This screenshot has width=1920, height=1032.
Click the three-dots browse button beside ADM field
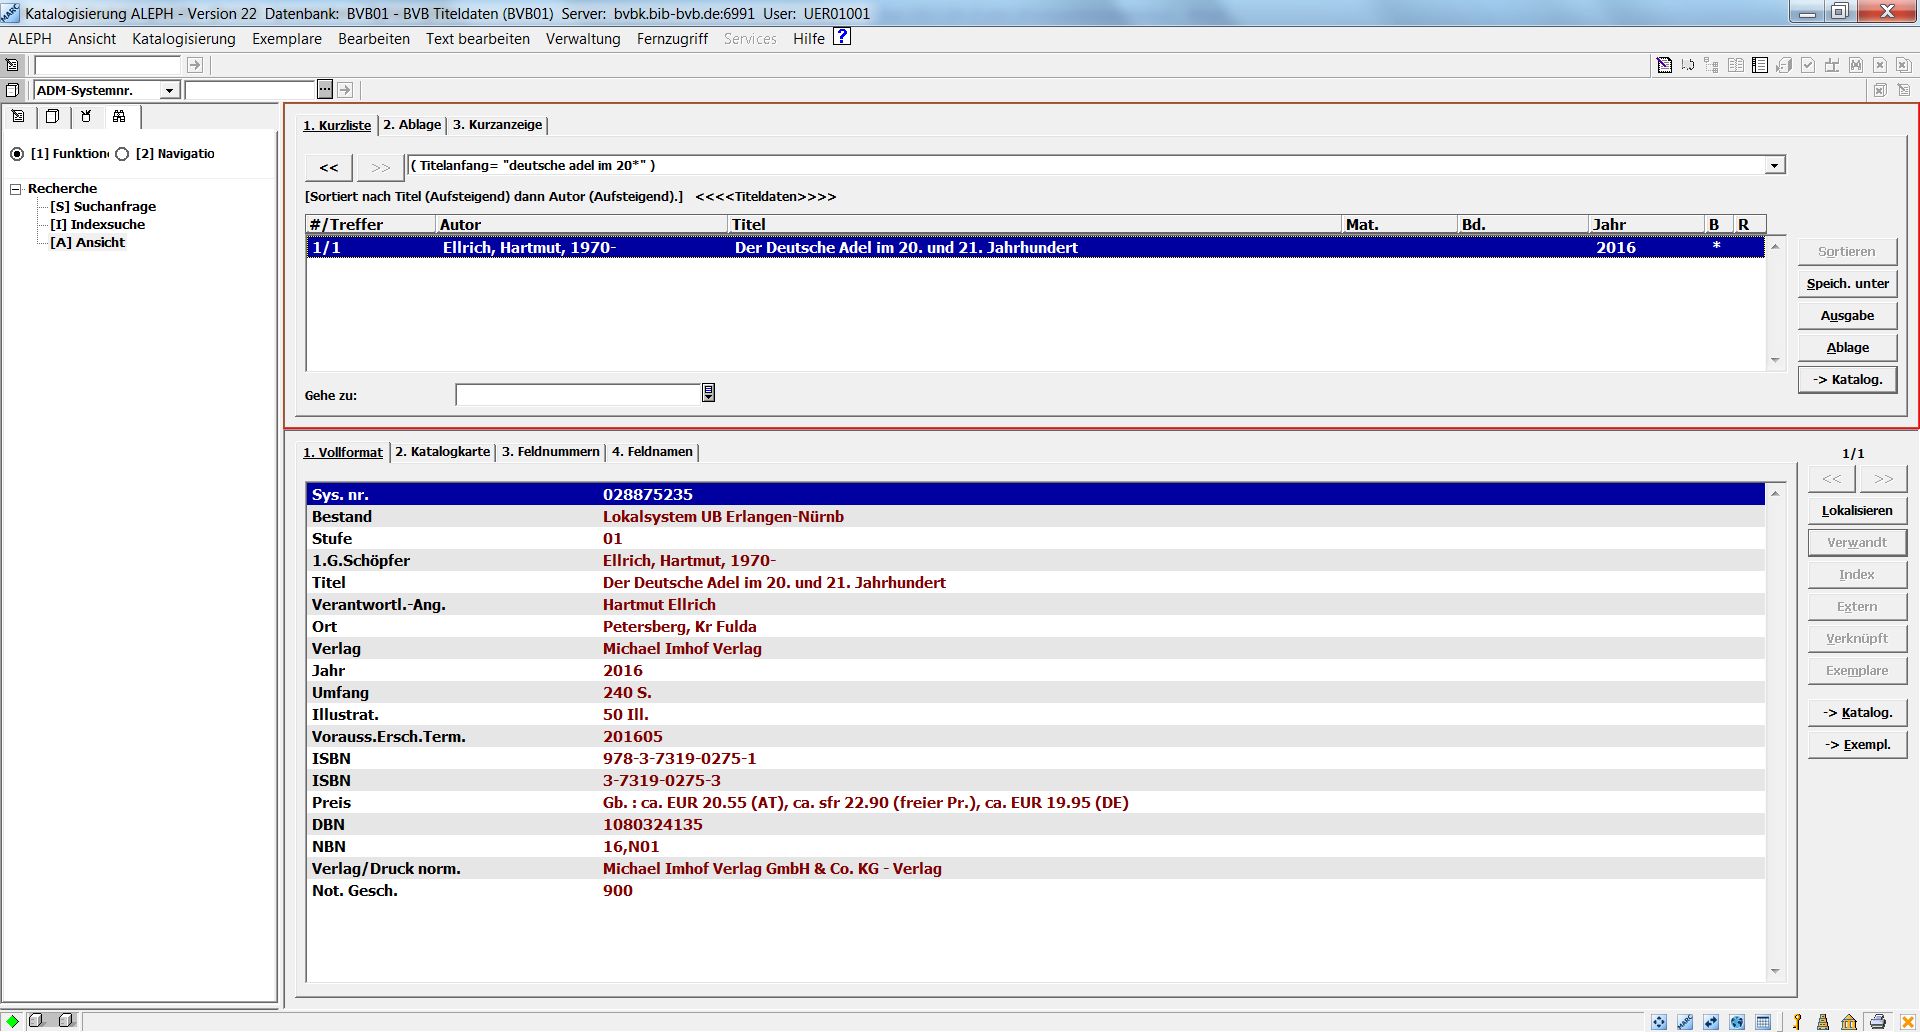[x=325, y=90]
